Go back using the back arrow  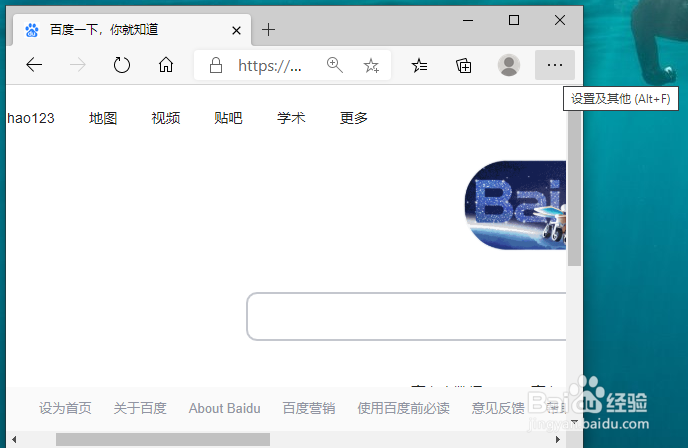(x=34, y=65)
